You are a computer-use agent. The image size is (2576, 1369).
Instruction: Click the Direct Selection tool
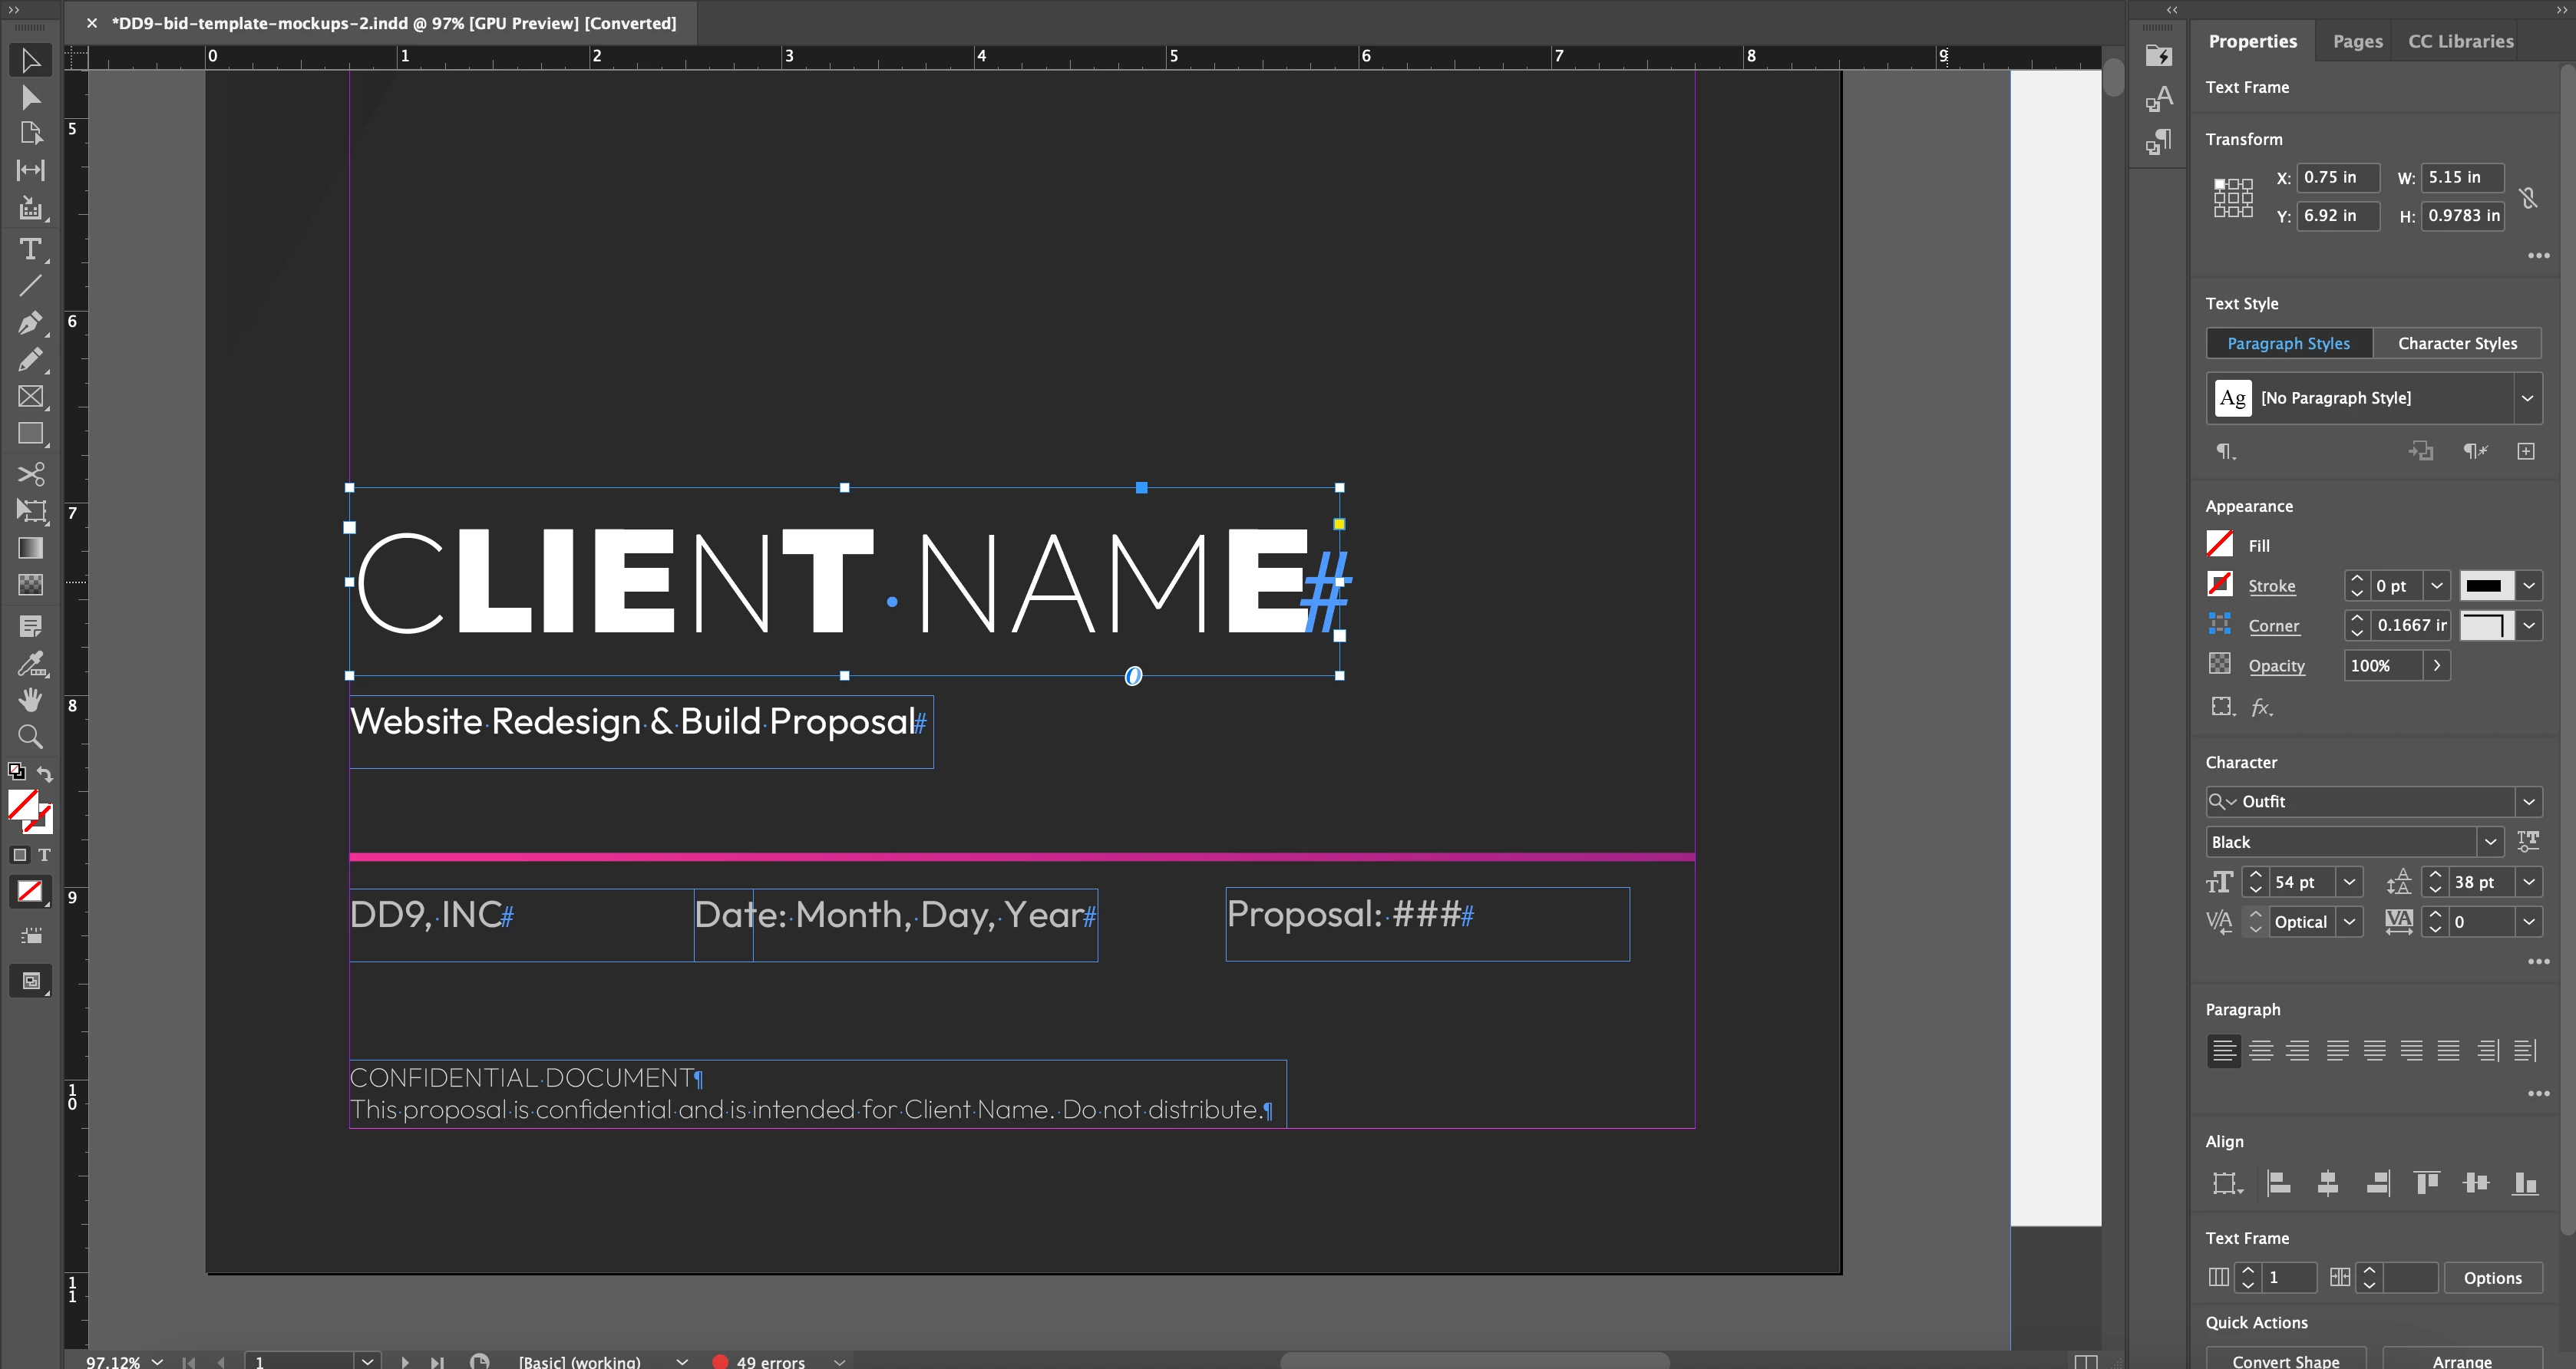30,97
